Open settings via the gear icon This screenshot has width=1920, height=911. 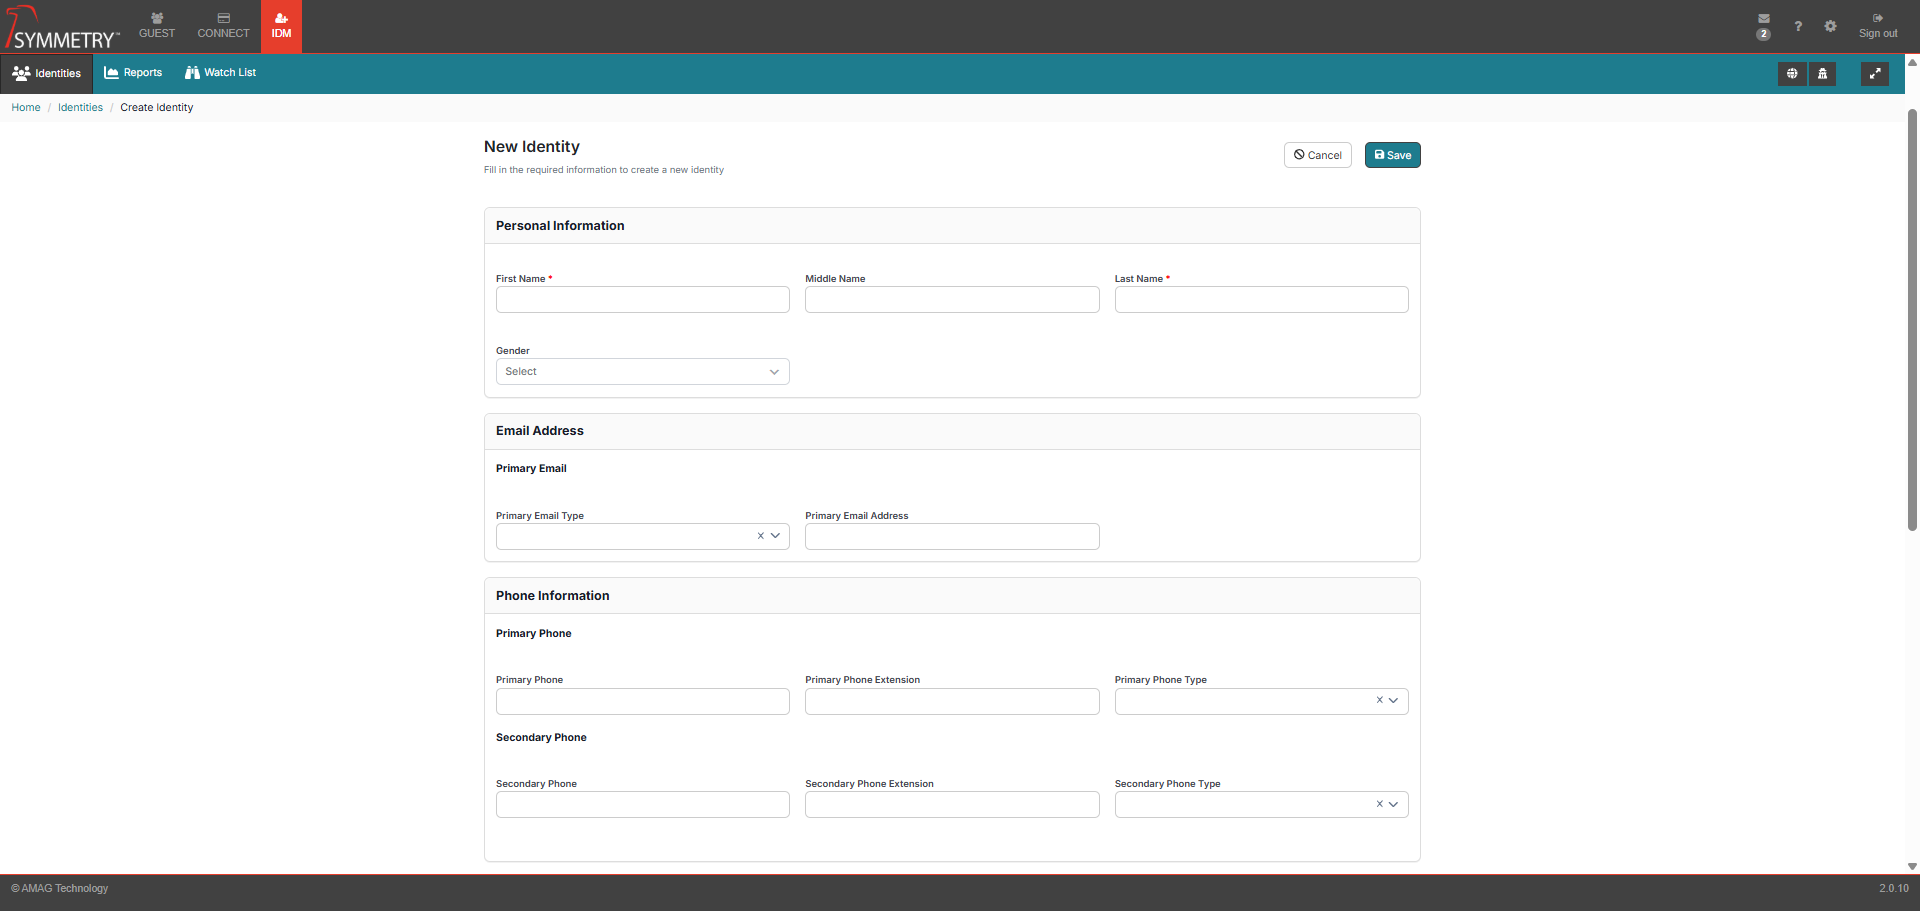click(1830, 26)
